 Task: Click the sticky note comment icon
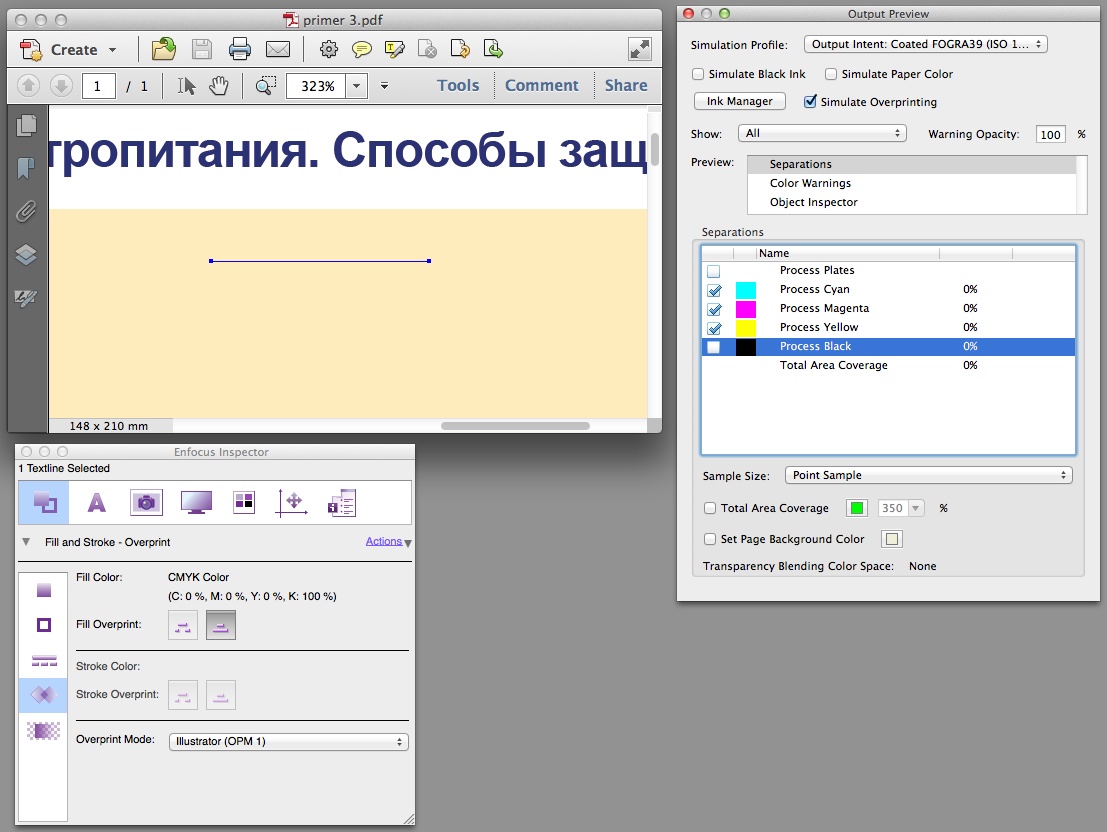coord(361,49)
